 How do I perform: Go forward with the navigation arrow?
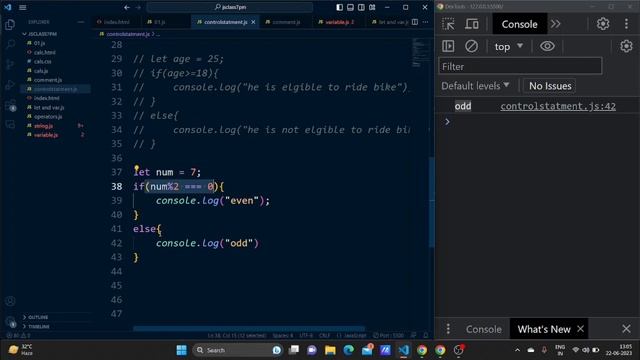point(138,7)
